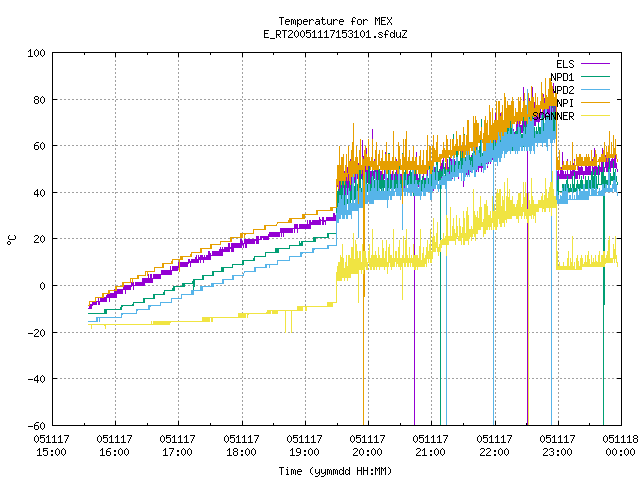Click the y-axis value 60

39,146
